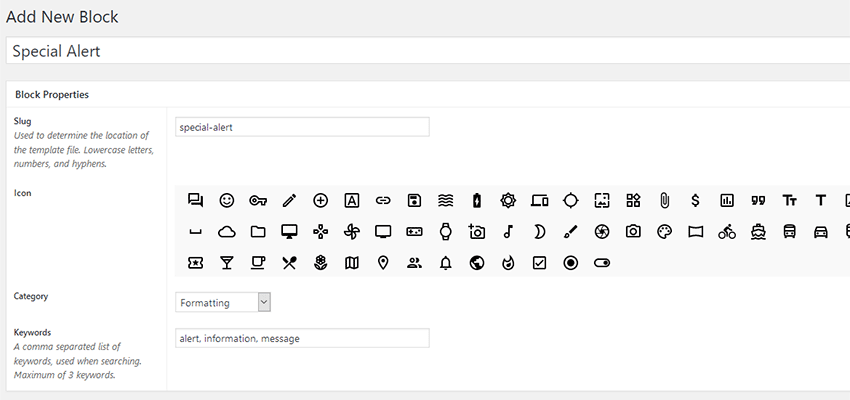Screen dimensions: 850x400
Task: Click the block title field Special Alert
Action: click(425, 51)
